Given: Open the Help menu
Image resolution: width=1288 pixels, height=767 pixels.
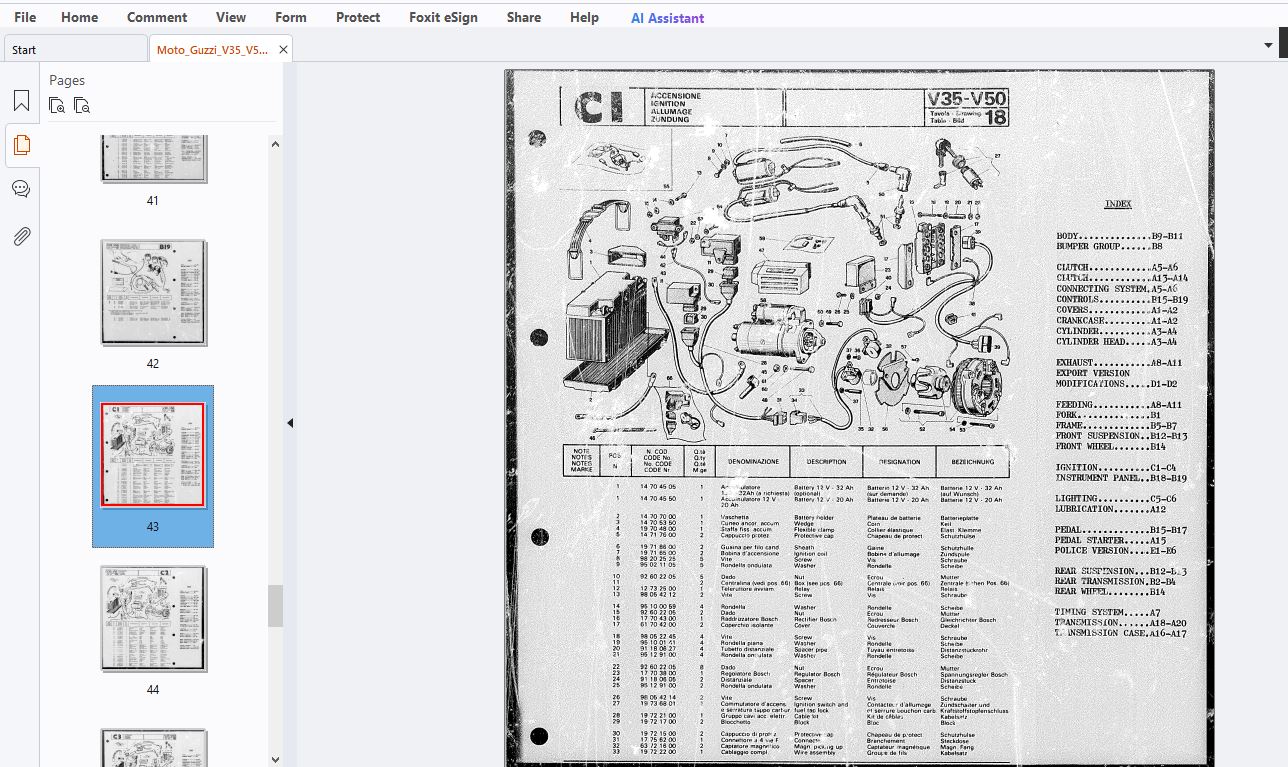Looking at the screenshot, I should tap(584, 17).
